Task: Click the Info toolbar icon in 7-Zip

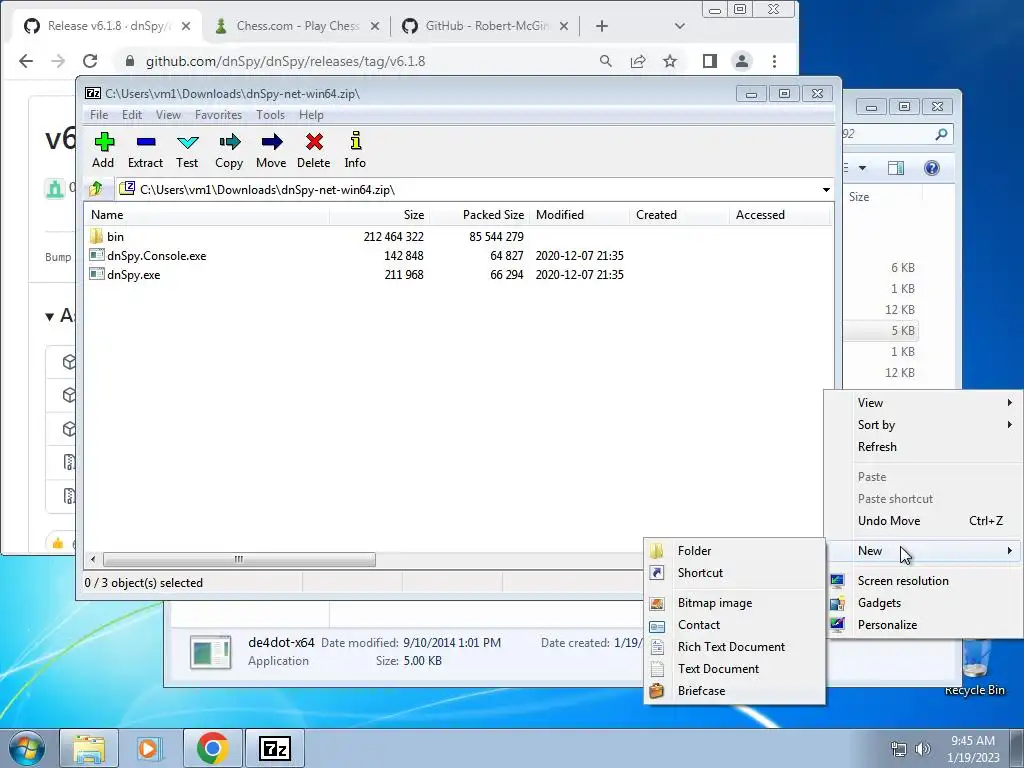Action: point(355,150)
